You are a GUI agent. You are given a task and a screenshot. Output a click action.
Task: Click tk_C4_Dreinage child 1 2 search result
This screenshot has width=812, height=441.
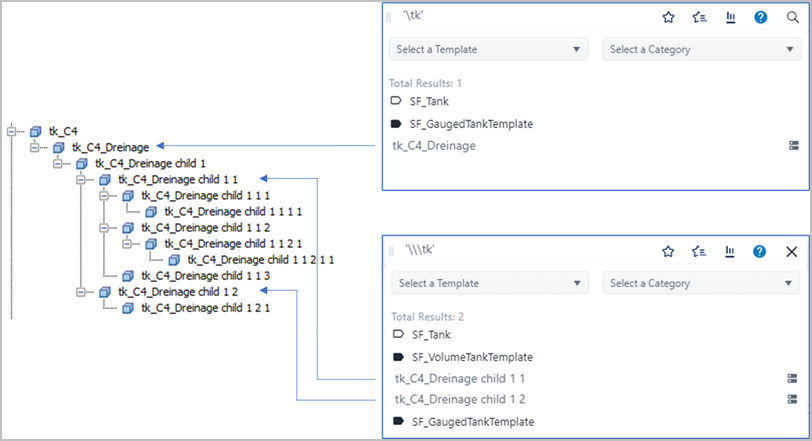click(x=460, y=399)
